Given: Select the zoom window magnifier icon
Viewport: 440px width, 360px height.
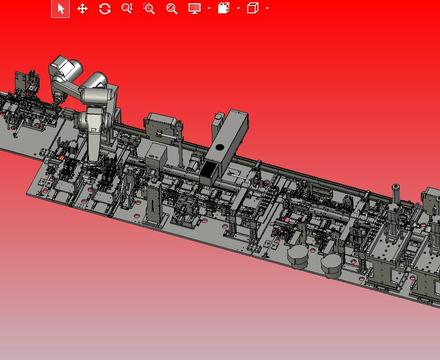Looking at the screenshot, I should [x=149, y=9].
